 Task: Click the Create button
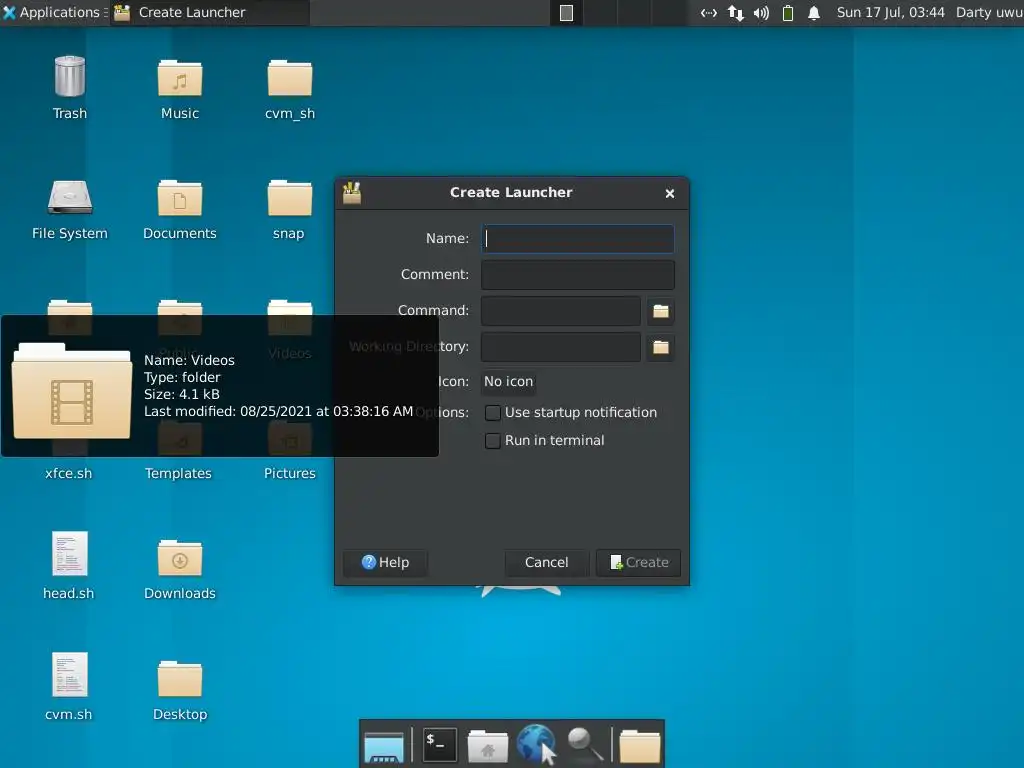[639, 562]
